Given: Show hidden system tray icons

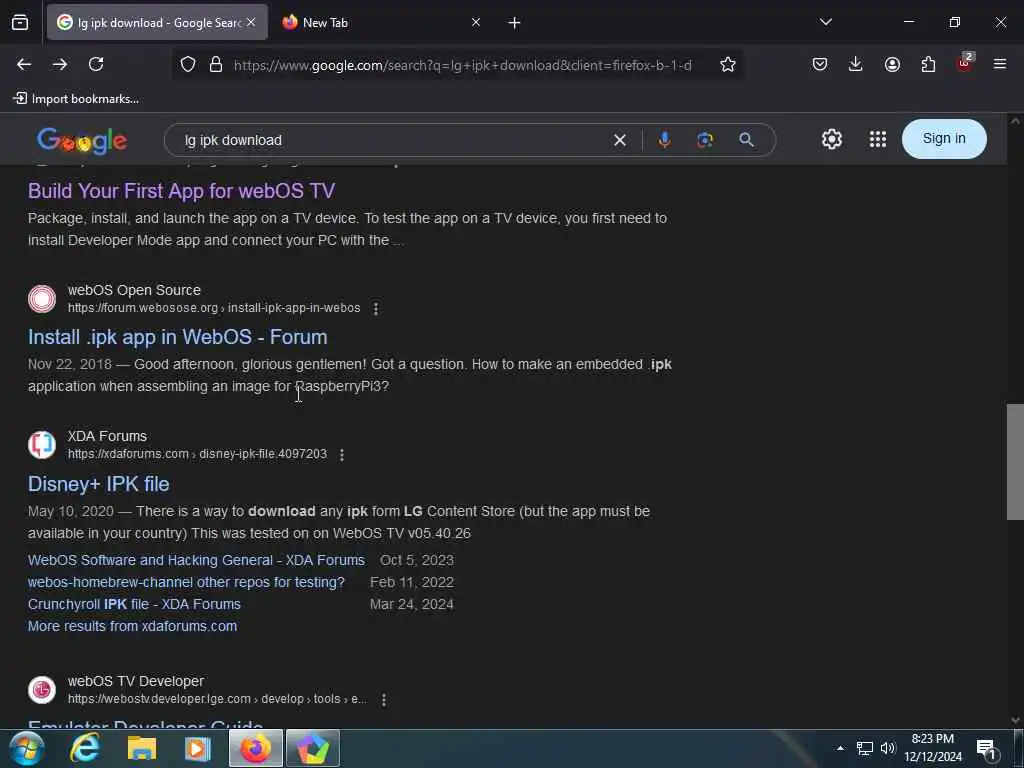Looking at the screenshot, I should coord(840,748).
